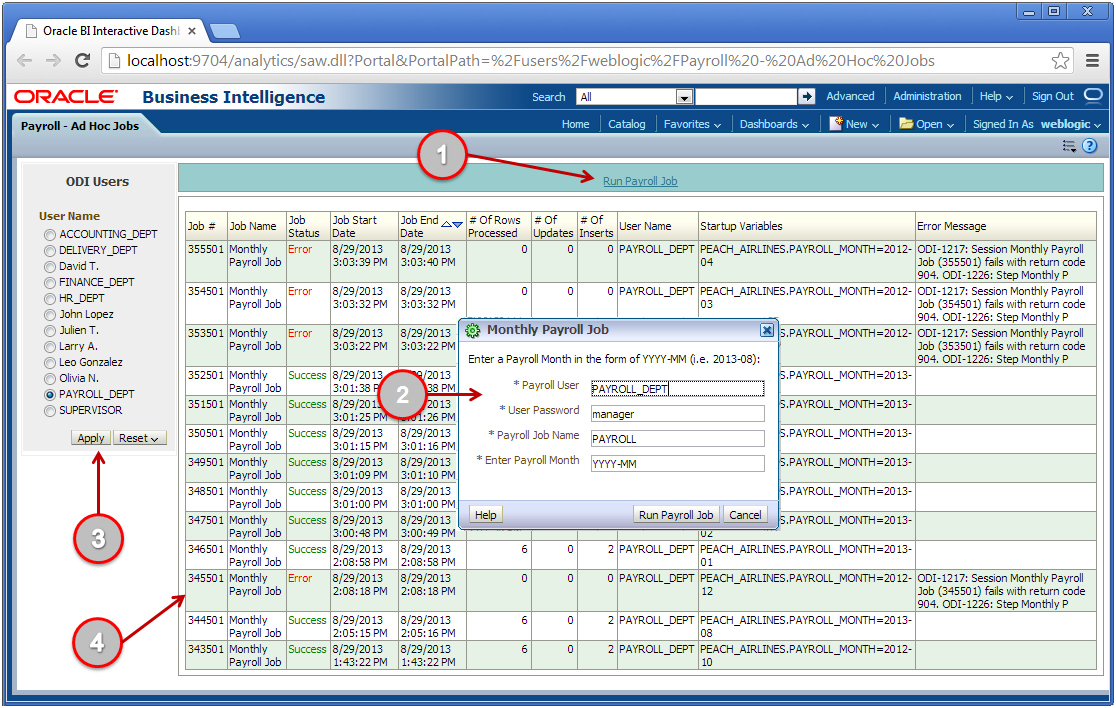
Task: Reload the page with the browser refresh icon
Action: tap(83, 60)
